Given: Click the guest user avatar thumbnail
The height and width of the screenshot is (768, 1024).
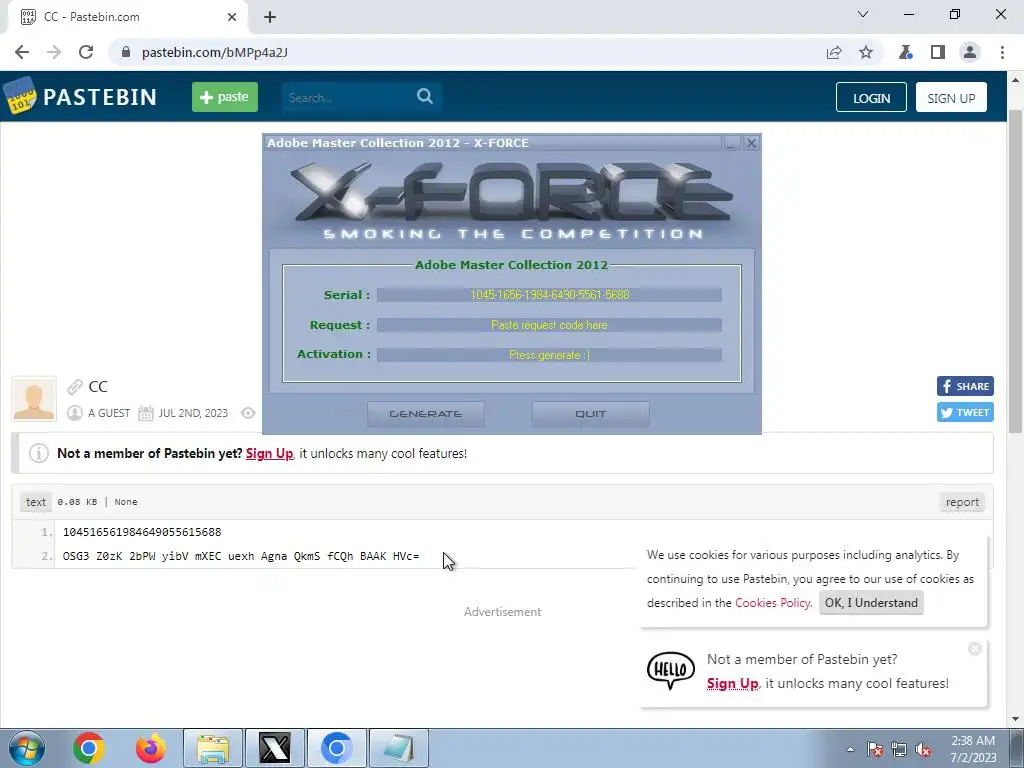Looking at the screenshot, I should 34,398.
